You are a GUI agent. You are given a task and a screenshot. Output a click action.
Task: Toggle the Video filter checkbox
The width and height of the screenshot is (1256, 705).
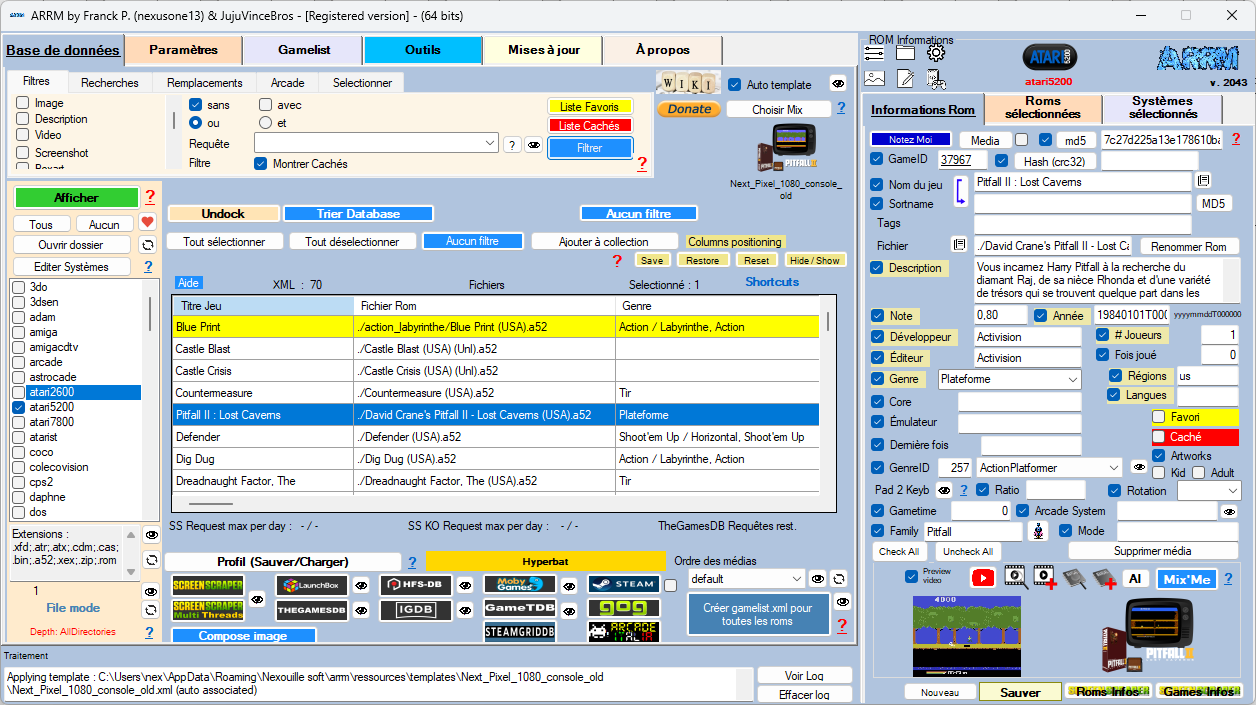coord(23,135)
